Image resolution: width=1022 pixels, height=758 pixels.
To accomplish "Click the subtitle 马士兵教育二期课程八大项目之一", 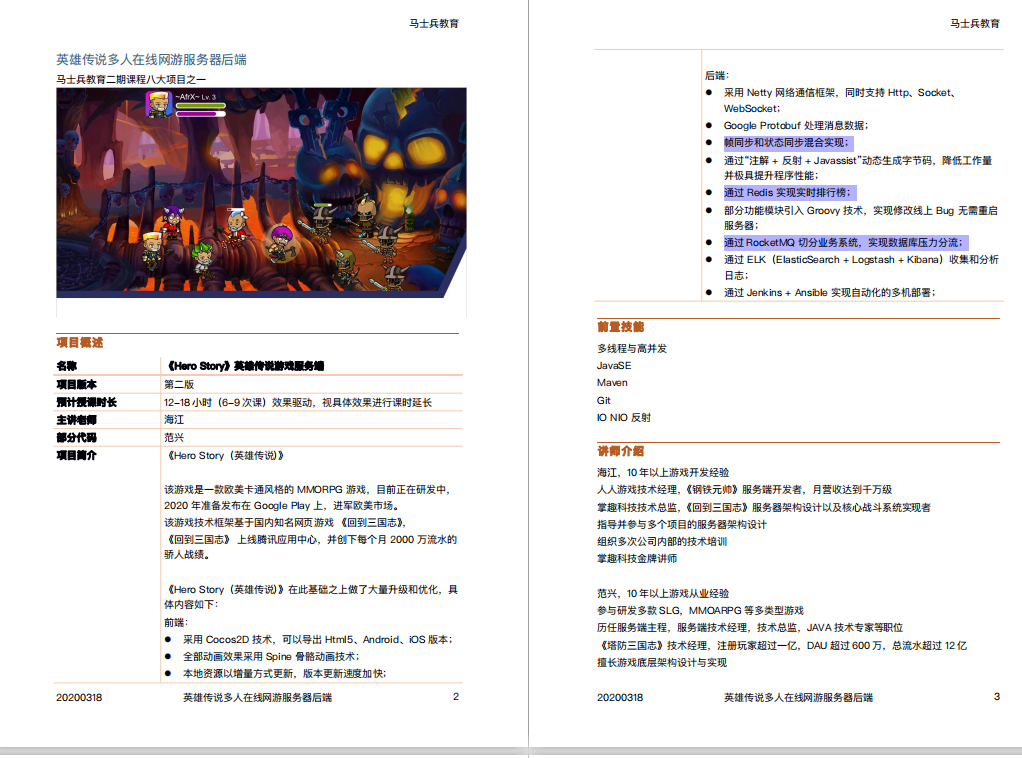I will point(131,80).
